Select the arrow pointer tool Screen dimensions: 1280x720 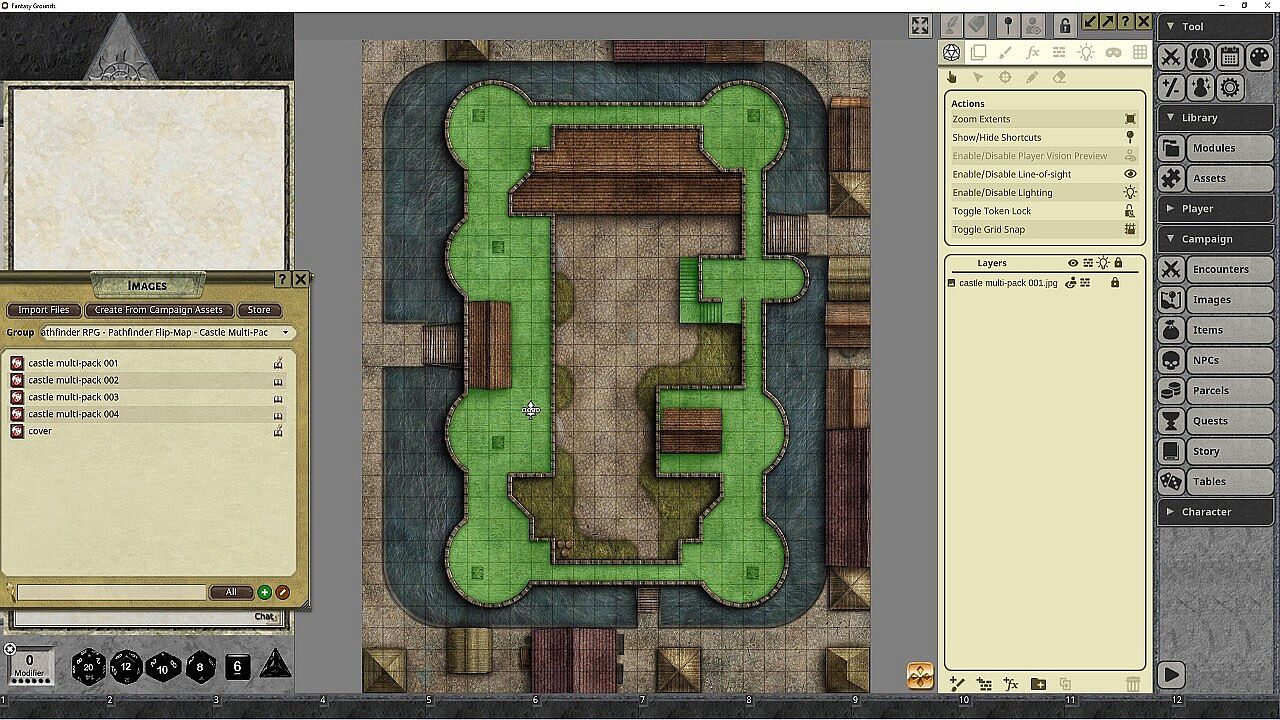[x=978, y=77]
